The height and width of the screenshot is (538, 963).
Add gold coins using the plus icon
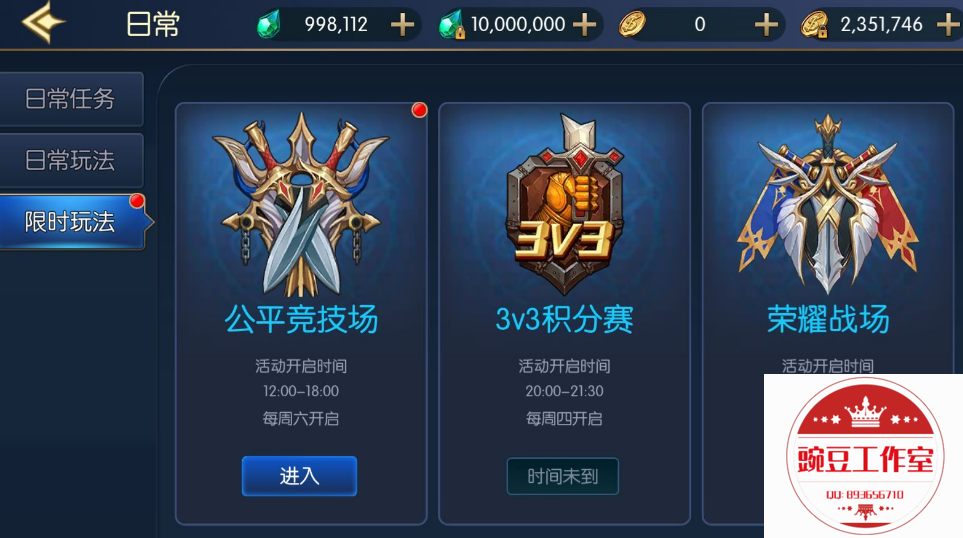[766, 25]
